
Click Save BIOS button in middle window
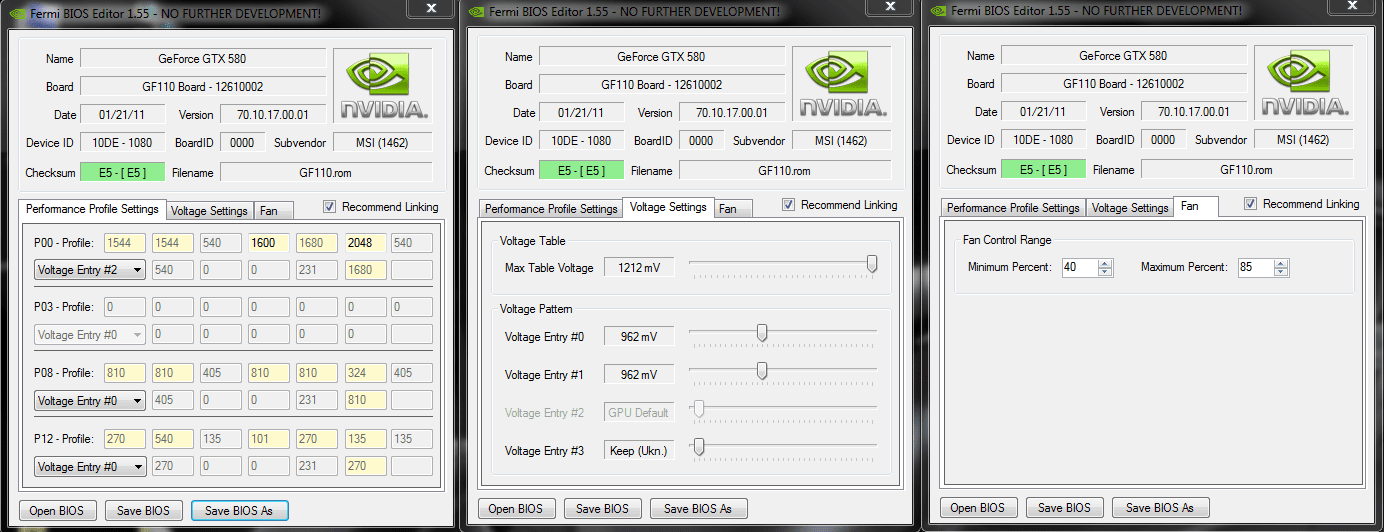[603, 508]
